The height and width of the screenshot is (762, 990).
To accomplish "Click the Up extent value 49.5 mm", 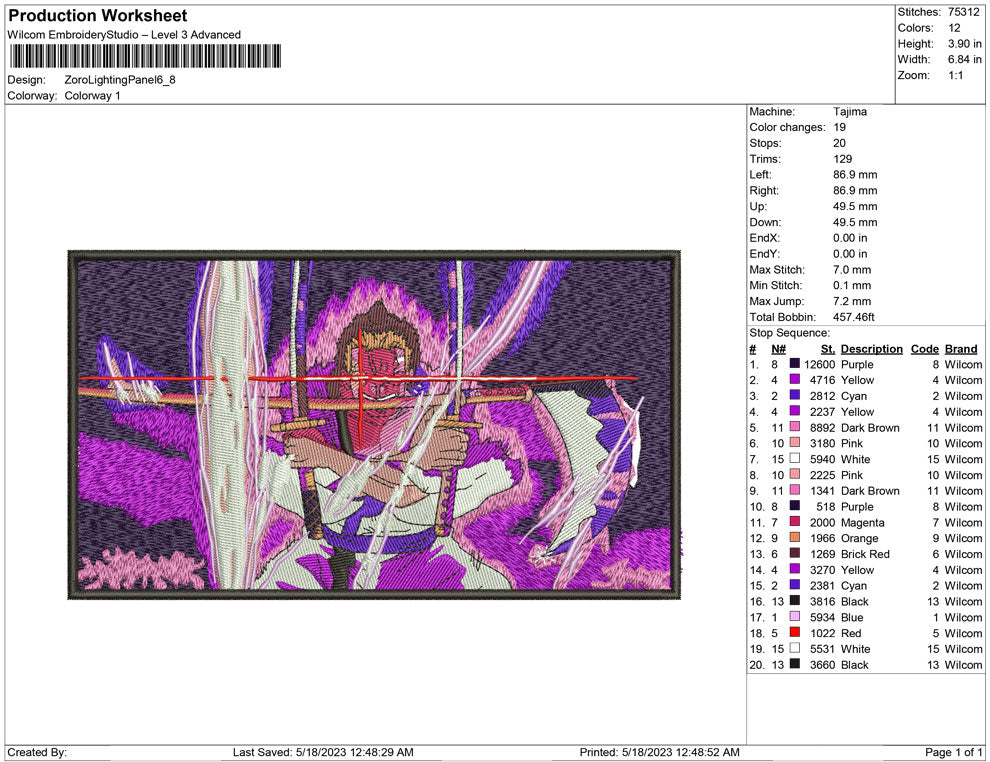I will 855,206.
